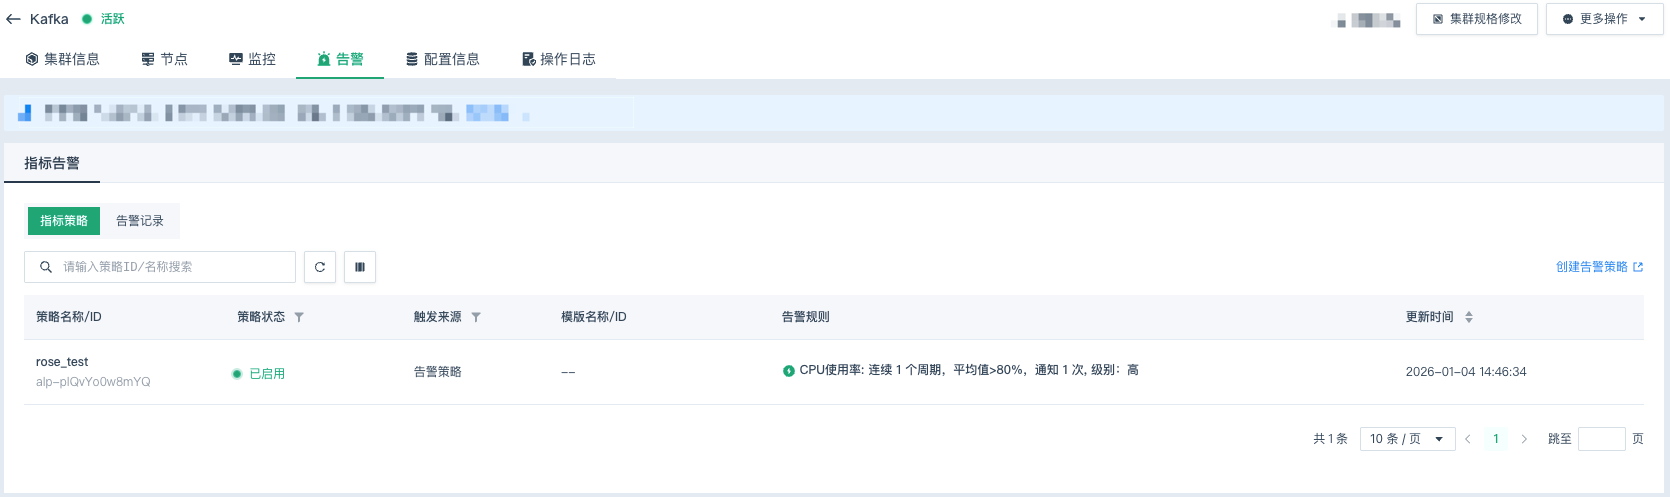Switch to 操作日志 tab

pyautogui.click(x=558, y=59)
